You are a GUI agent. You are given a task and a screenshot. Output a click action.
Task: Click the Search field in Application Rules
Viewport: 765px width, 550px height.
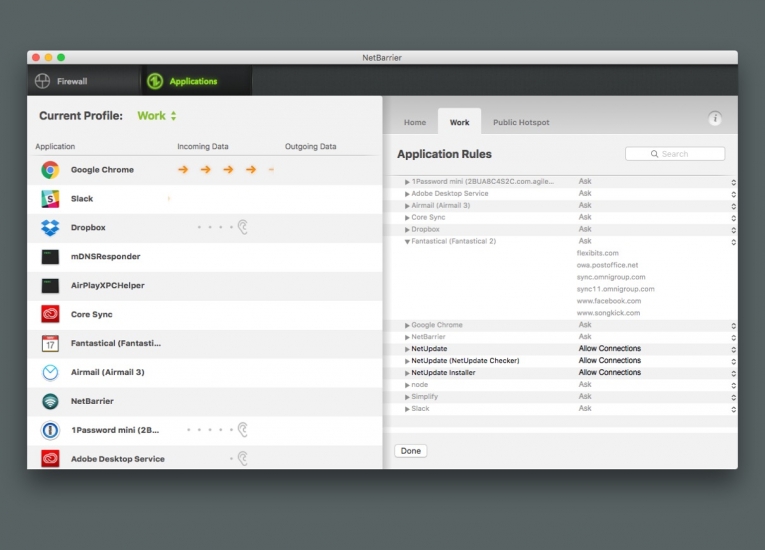coord(675,154)
